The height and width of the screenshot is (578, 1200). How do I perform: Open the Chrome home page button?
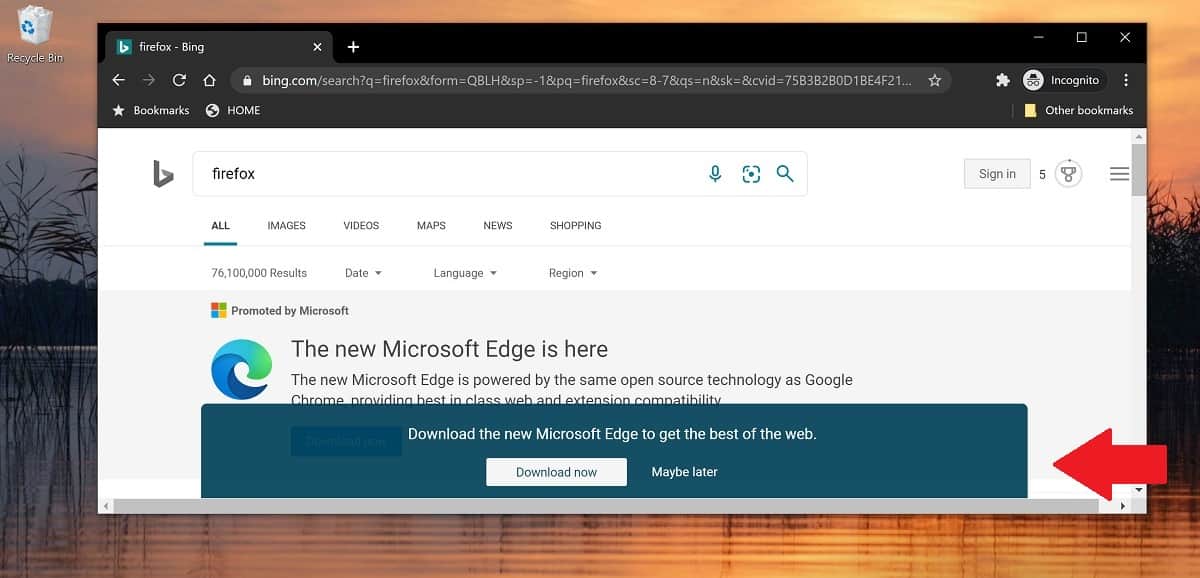(x=209, y=80)
